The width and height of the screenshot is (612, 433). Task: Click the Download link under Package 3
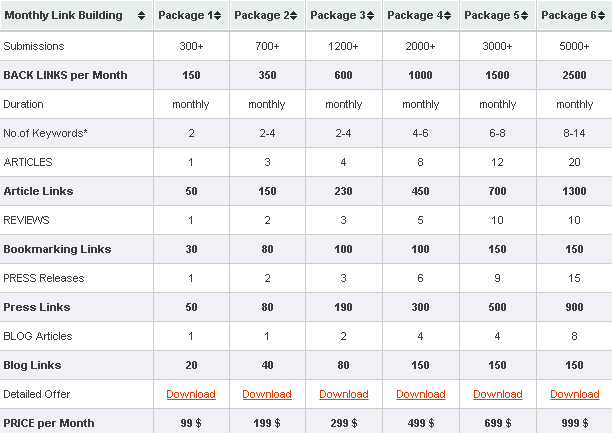pos(344,394)
